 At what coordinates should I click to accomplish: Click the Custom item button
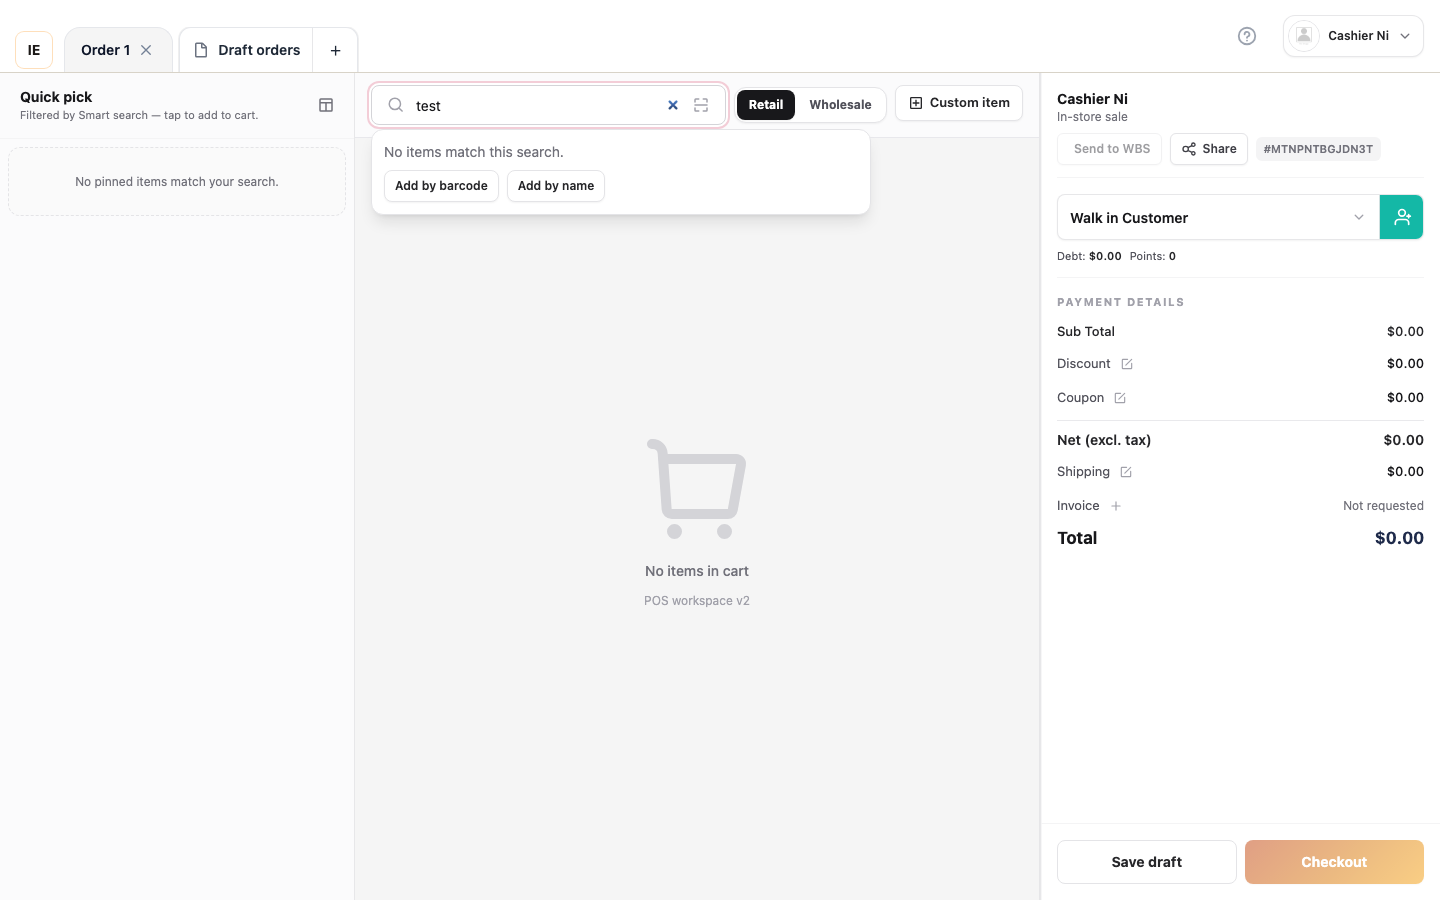point(959,103)
